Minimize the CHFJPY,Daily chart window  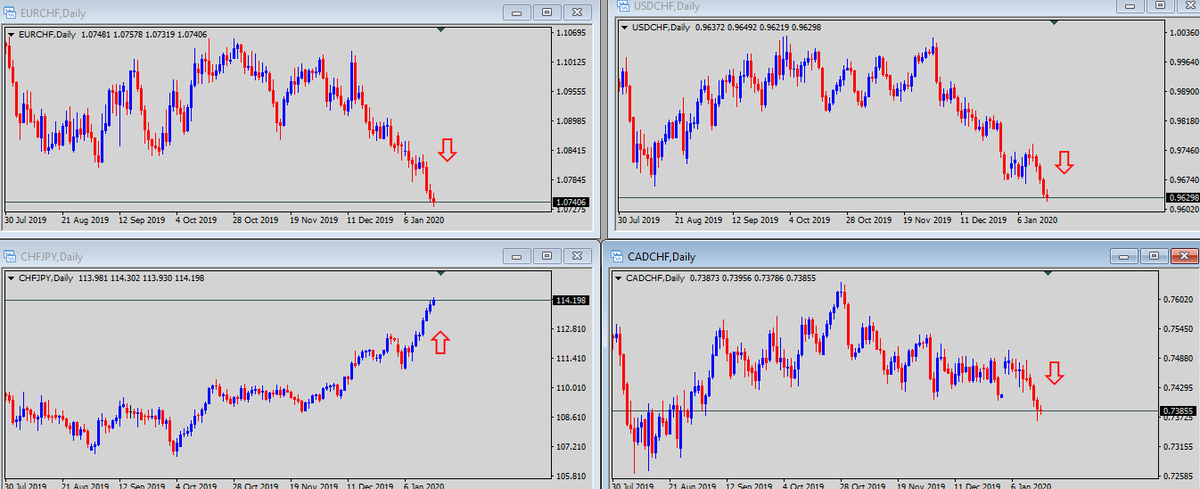point(518,256)
